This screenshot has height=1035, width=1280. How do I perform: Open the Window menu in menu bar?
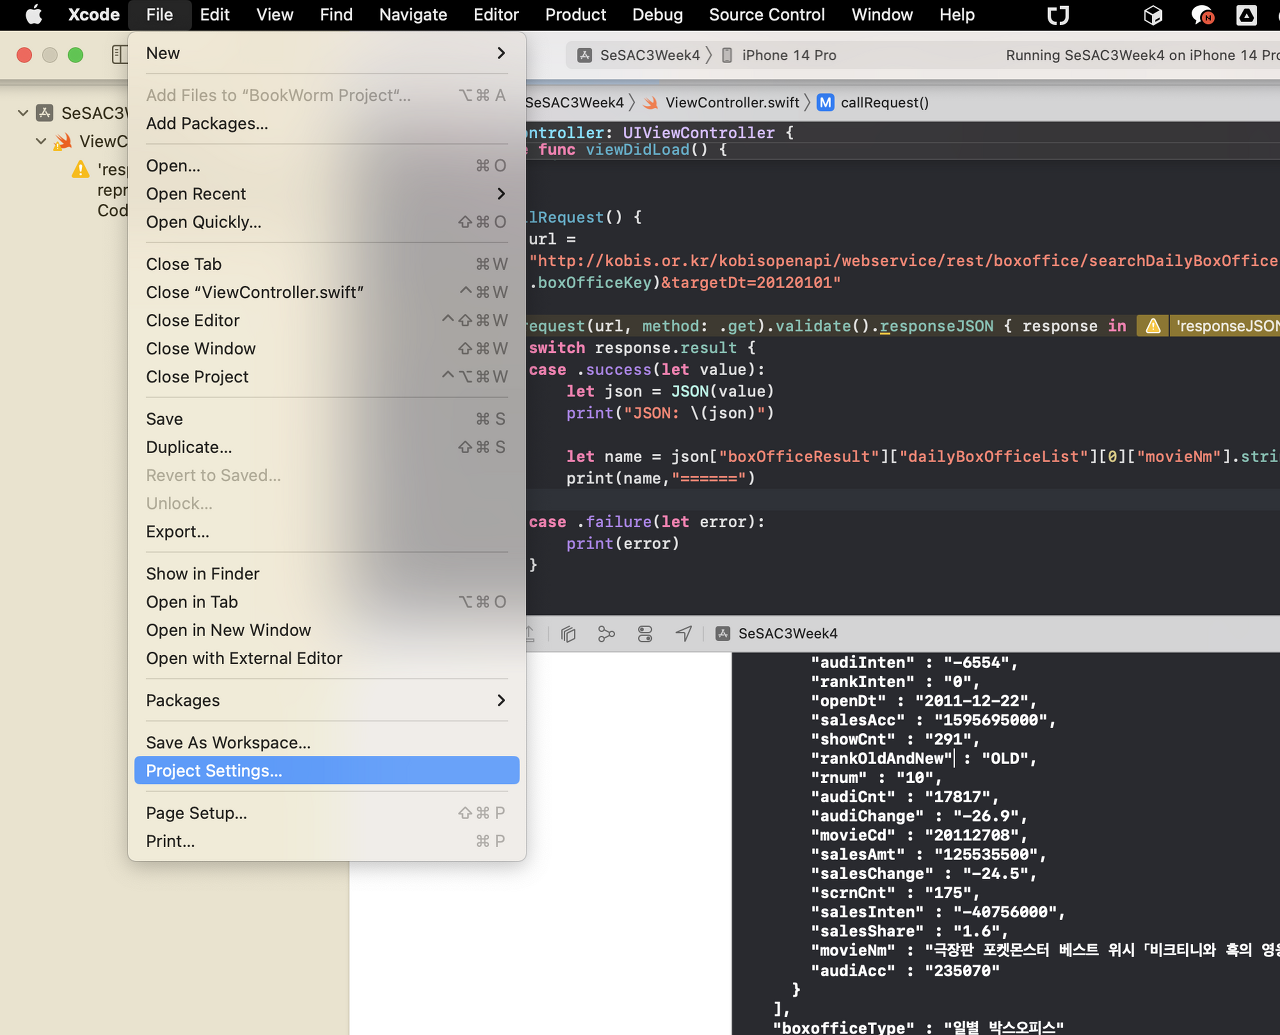coord(882,15)
